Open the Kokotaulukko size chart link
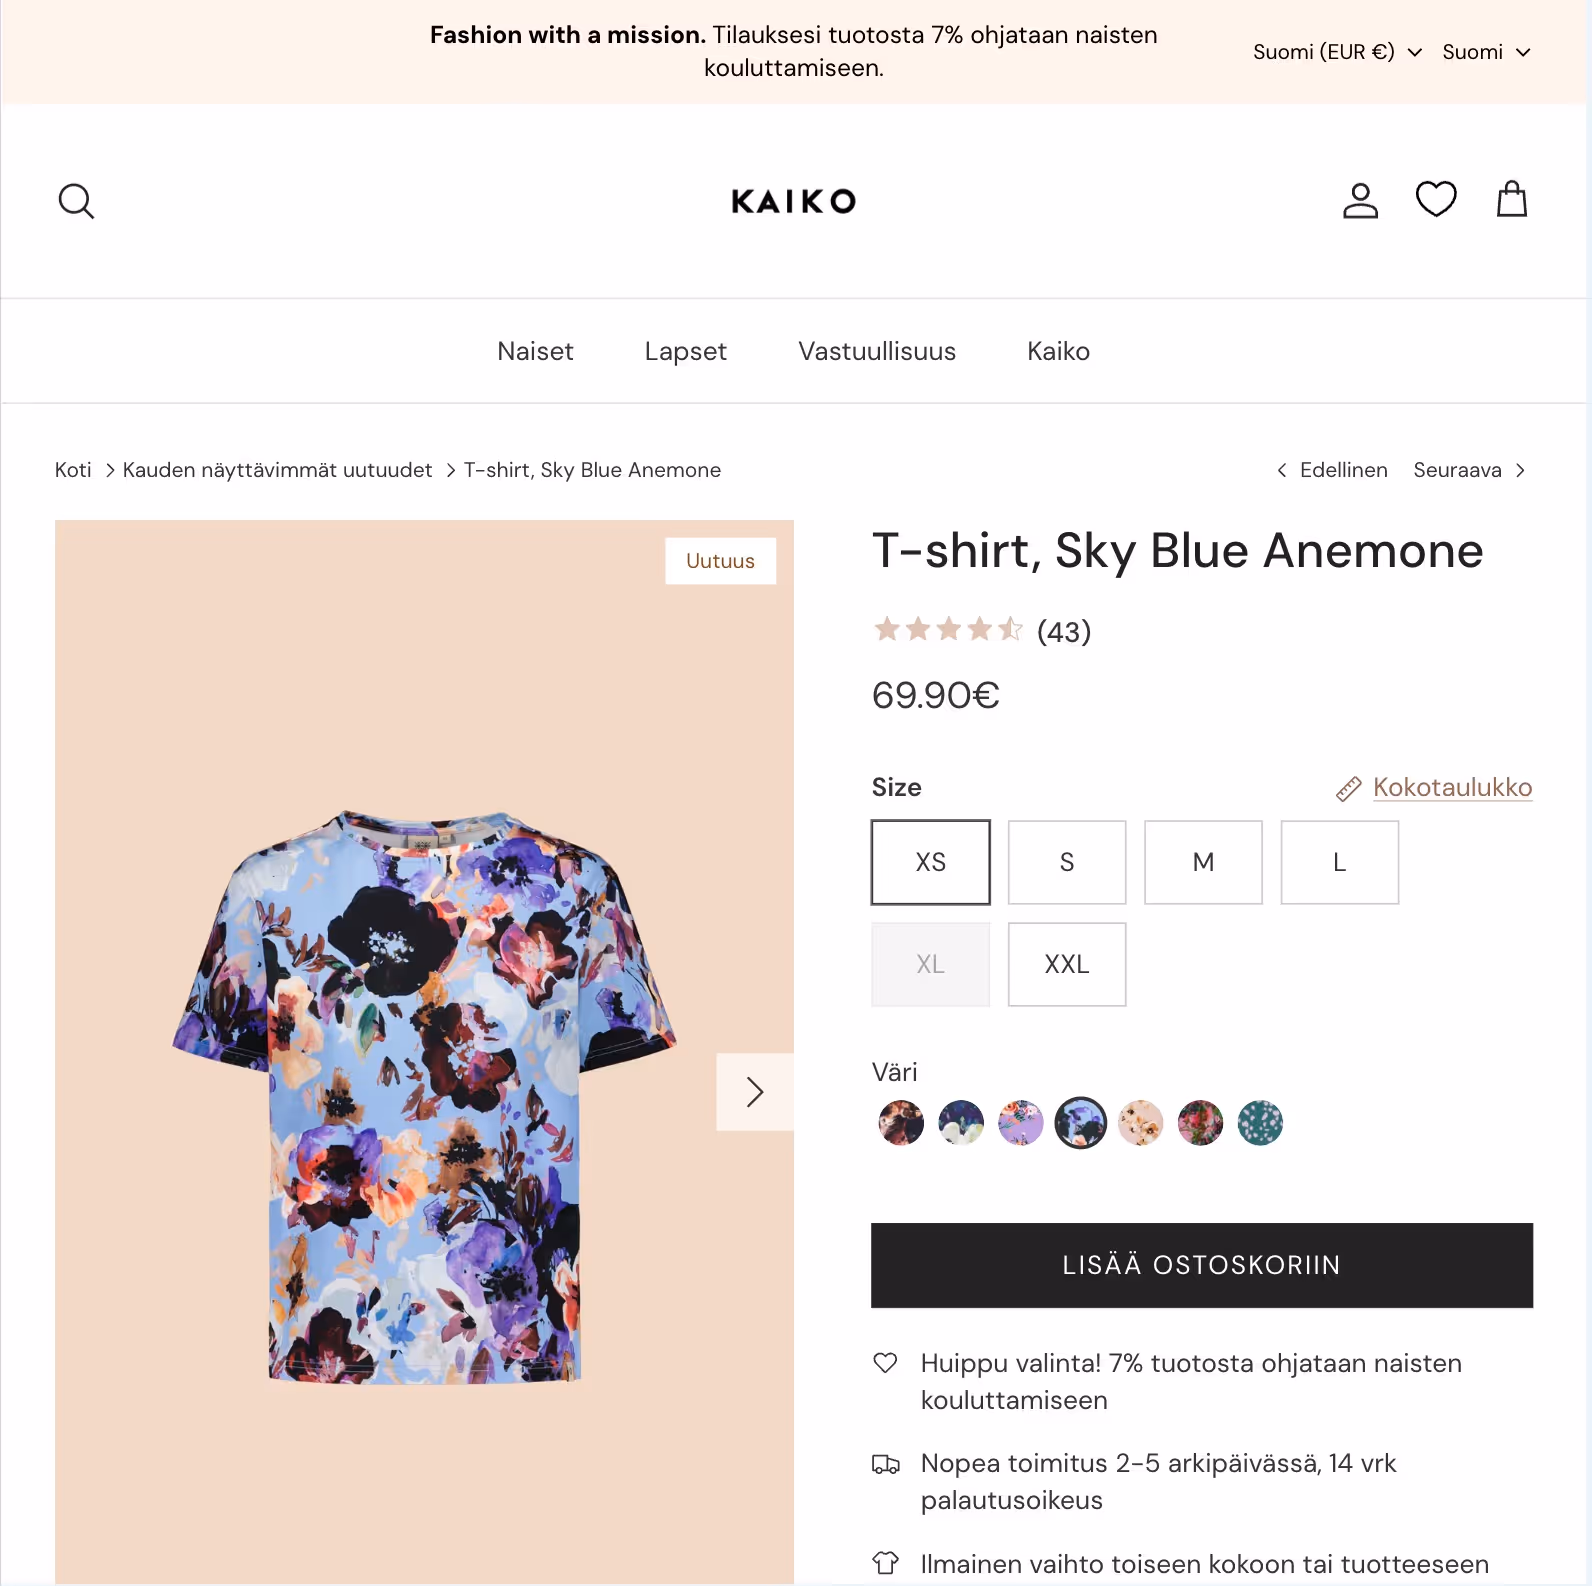The height and width of the screenshot is (1586, 1592). point(1452,788)
